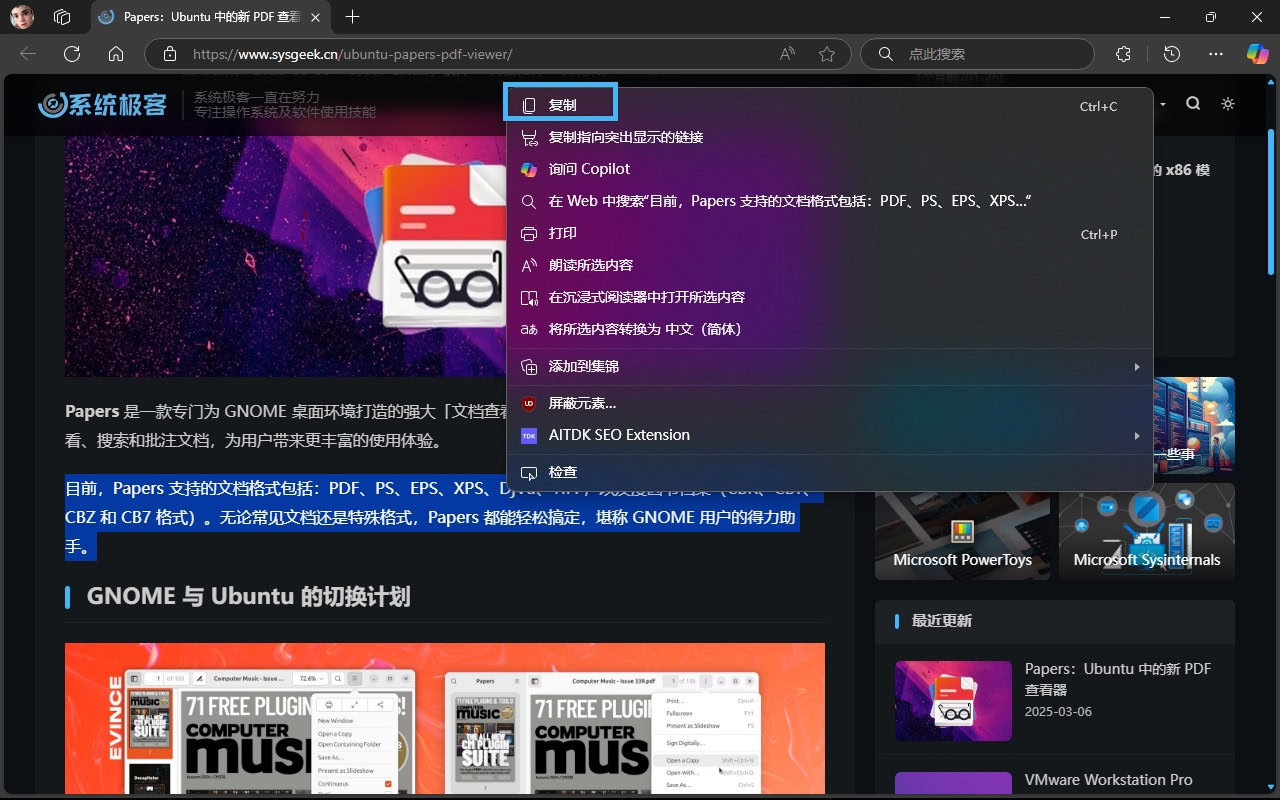Select 朗读所选内容 menu entry
The width and height of the screenshot is (1280, 800).
click(830, 265)
